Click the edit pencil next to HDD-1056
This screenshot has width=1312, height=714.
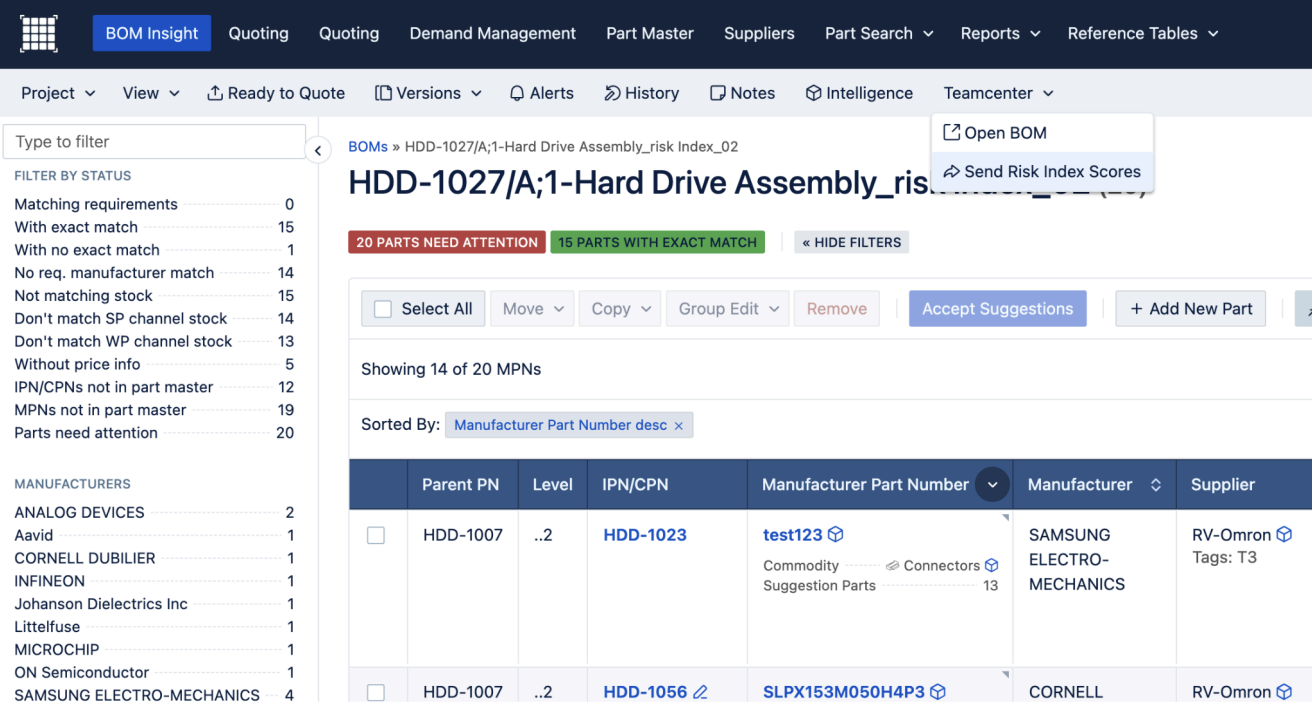pyautogui.click(x=700, y=692)
